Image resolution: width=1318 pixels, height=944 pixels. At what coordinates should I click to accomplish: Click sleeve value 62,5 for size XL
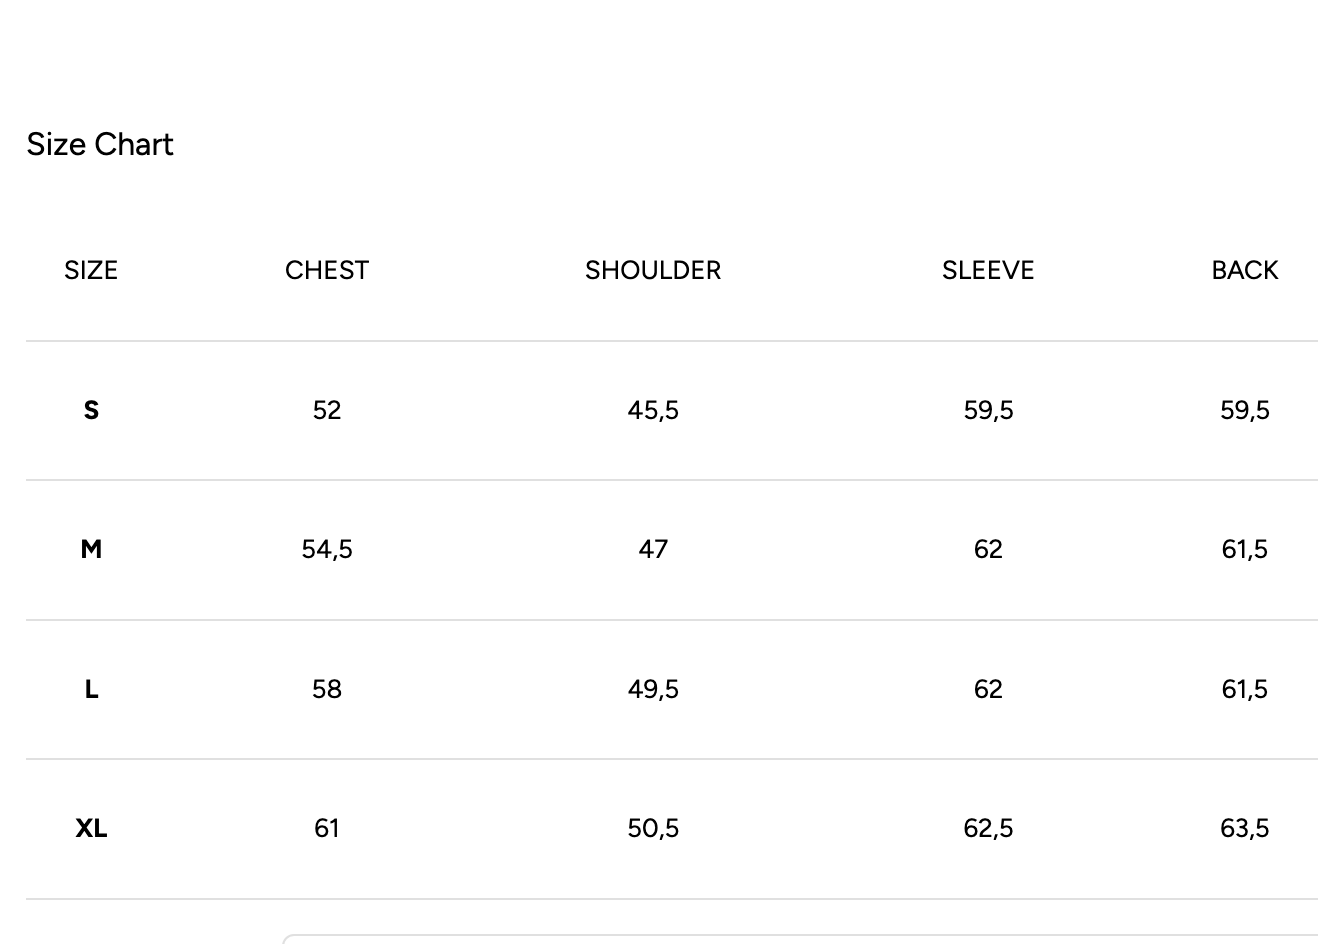[988, 829]
